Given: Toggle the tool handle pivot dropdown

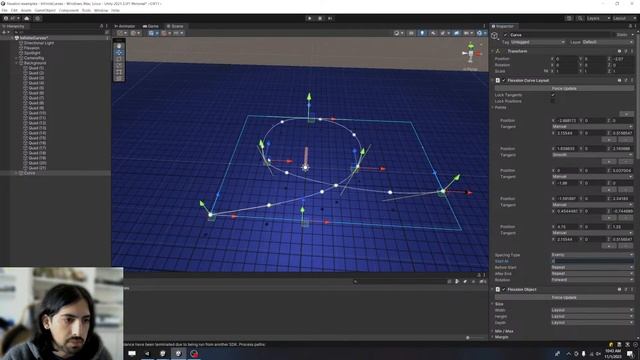Looking at the screenshot, I should tap(121, 33).
